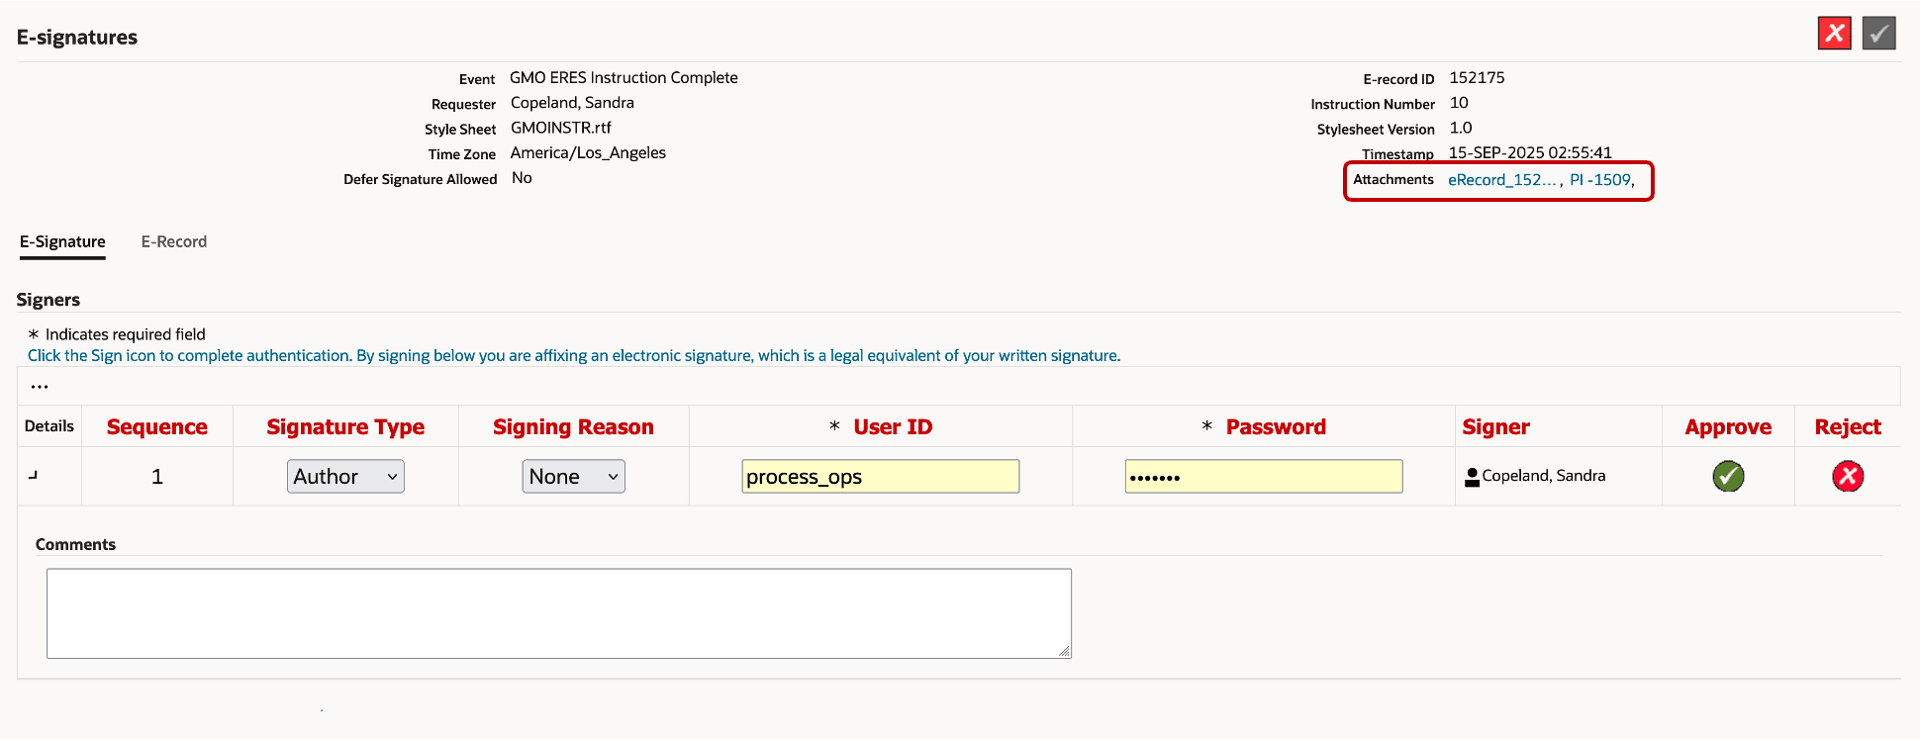Click the Password input field
1920x740 pixels.
click(1263, 476)
